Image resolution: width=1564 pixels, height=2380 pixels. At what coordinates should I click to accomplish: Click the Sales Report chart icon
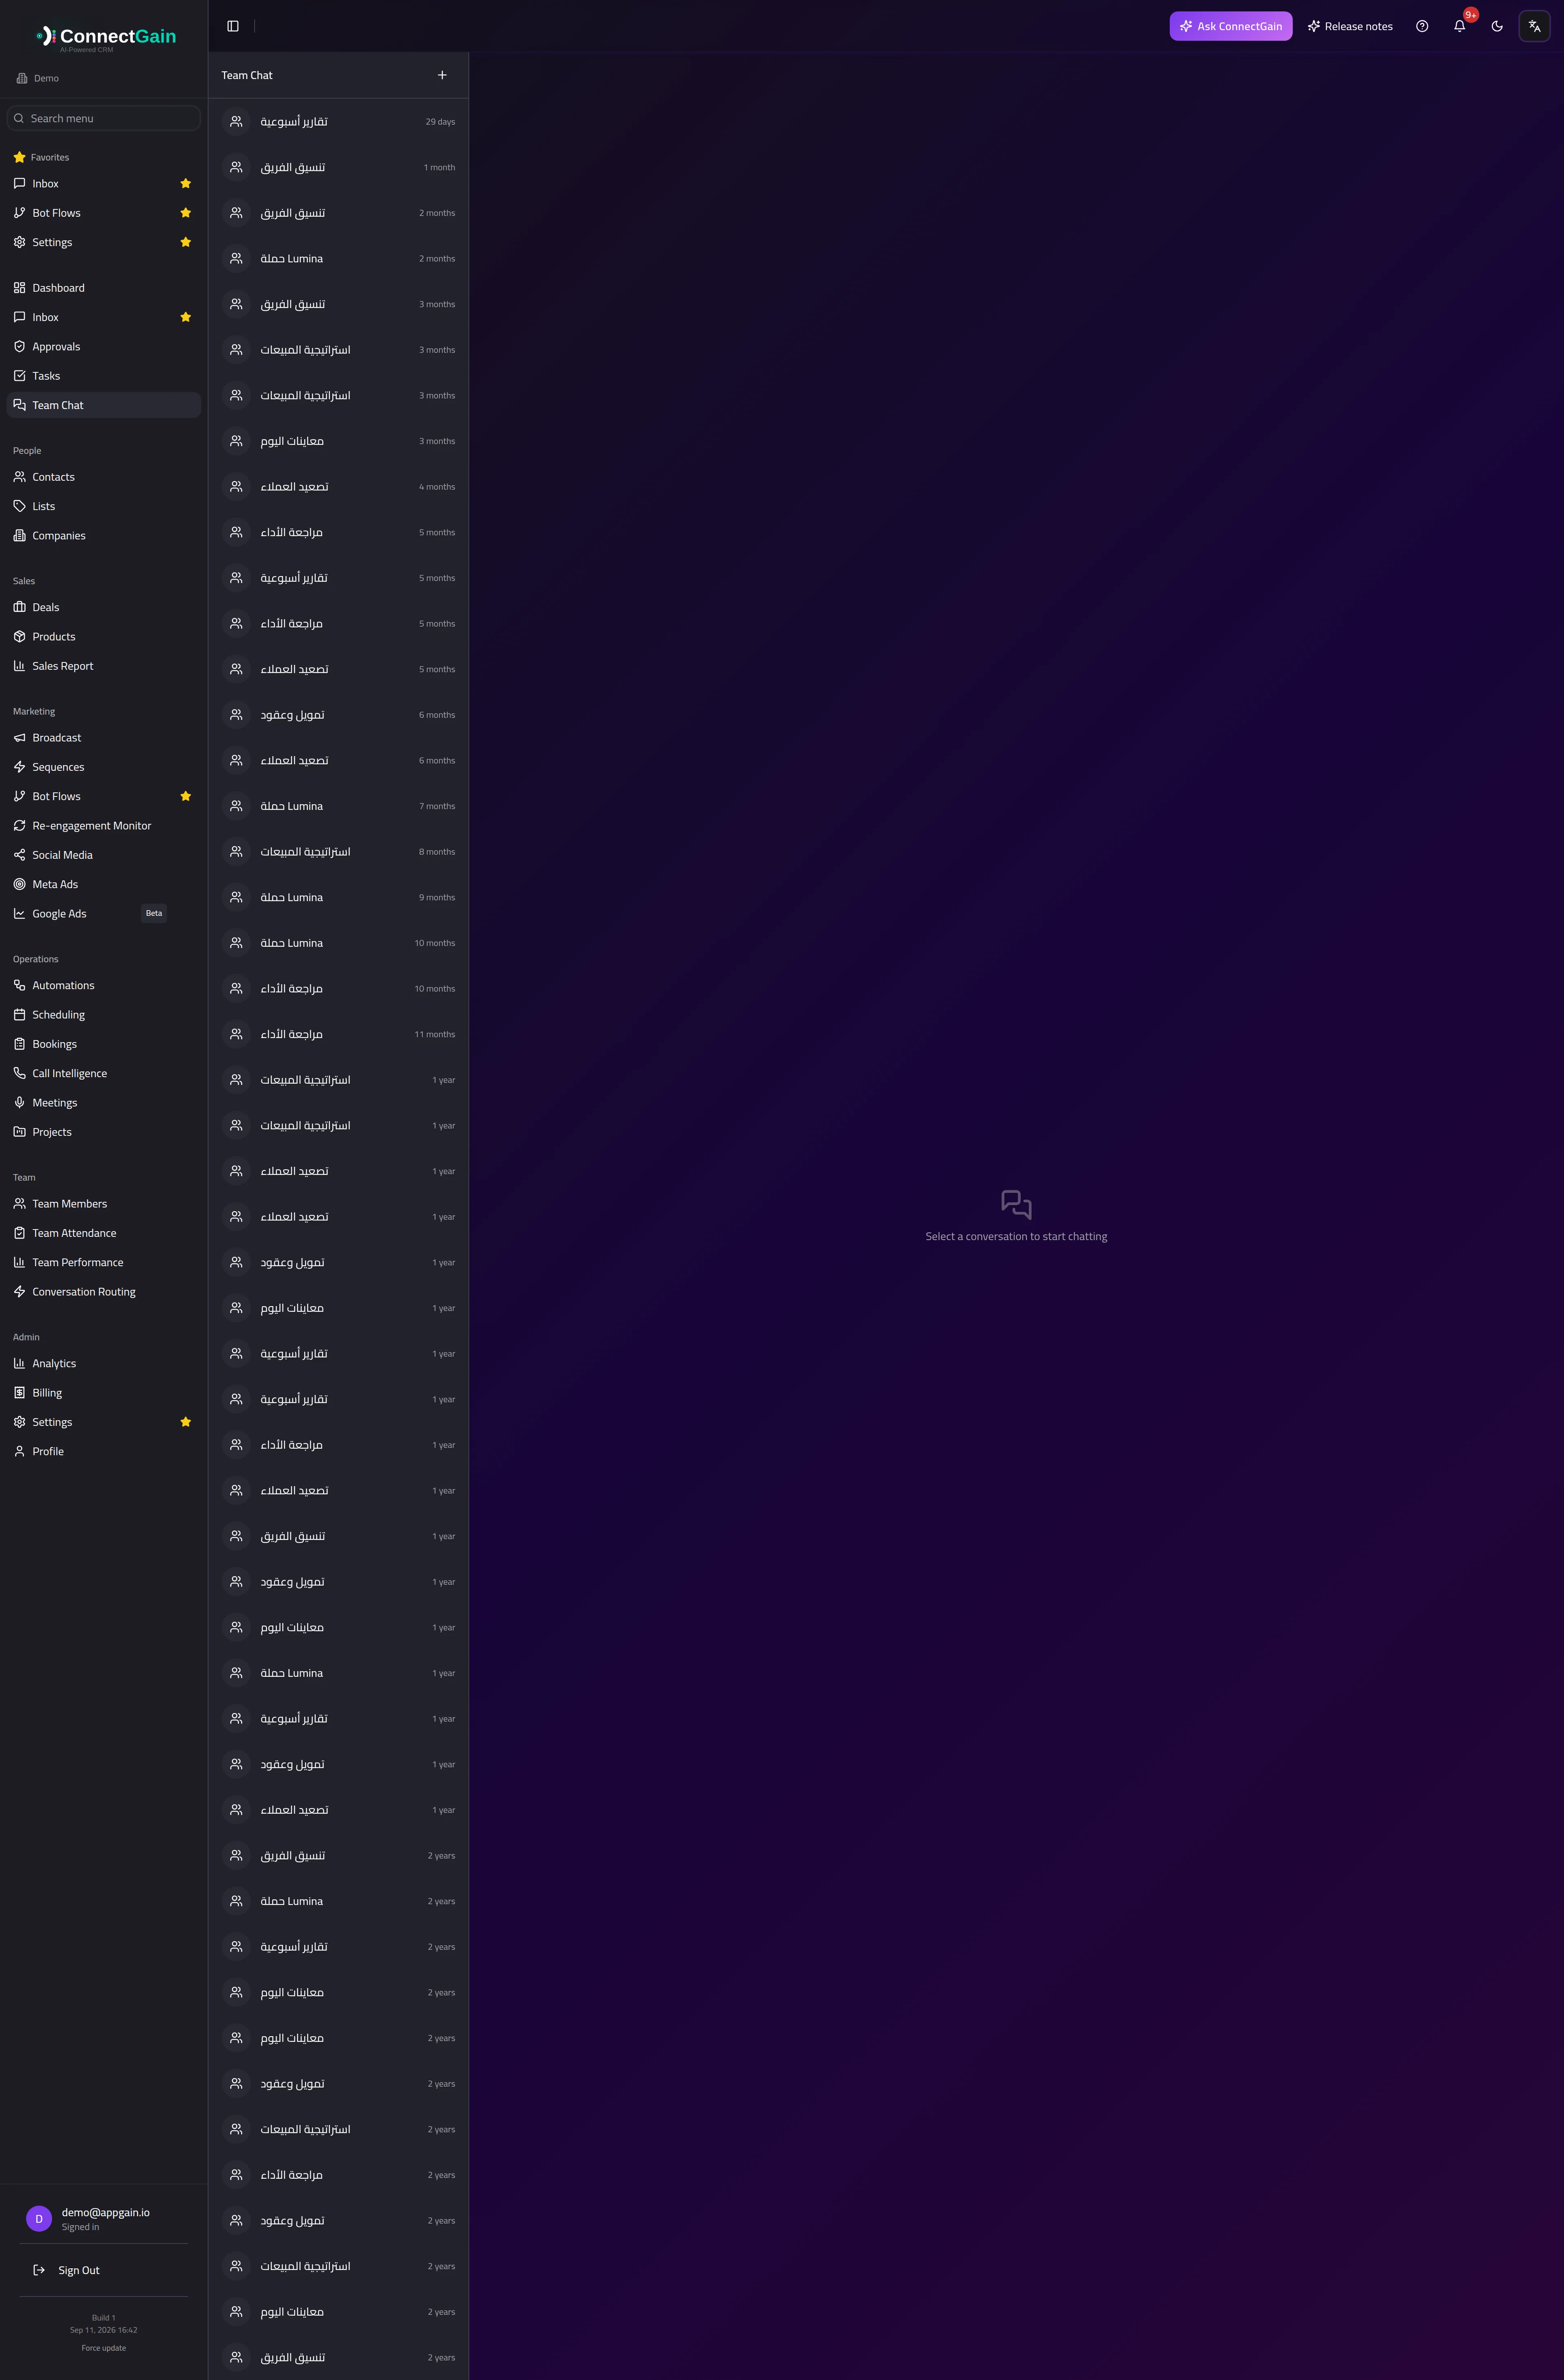19,666
